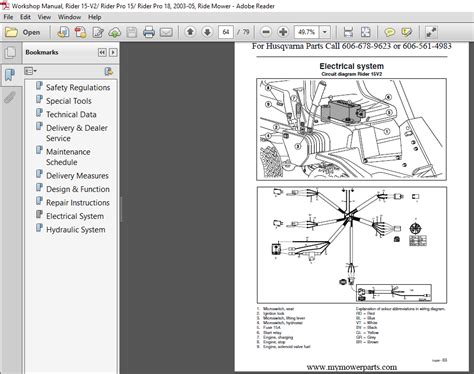Toggle the Page Thumbnails panel button
The height and width of the screenshot is (374, 474).
point(10,52)
